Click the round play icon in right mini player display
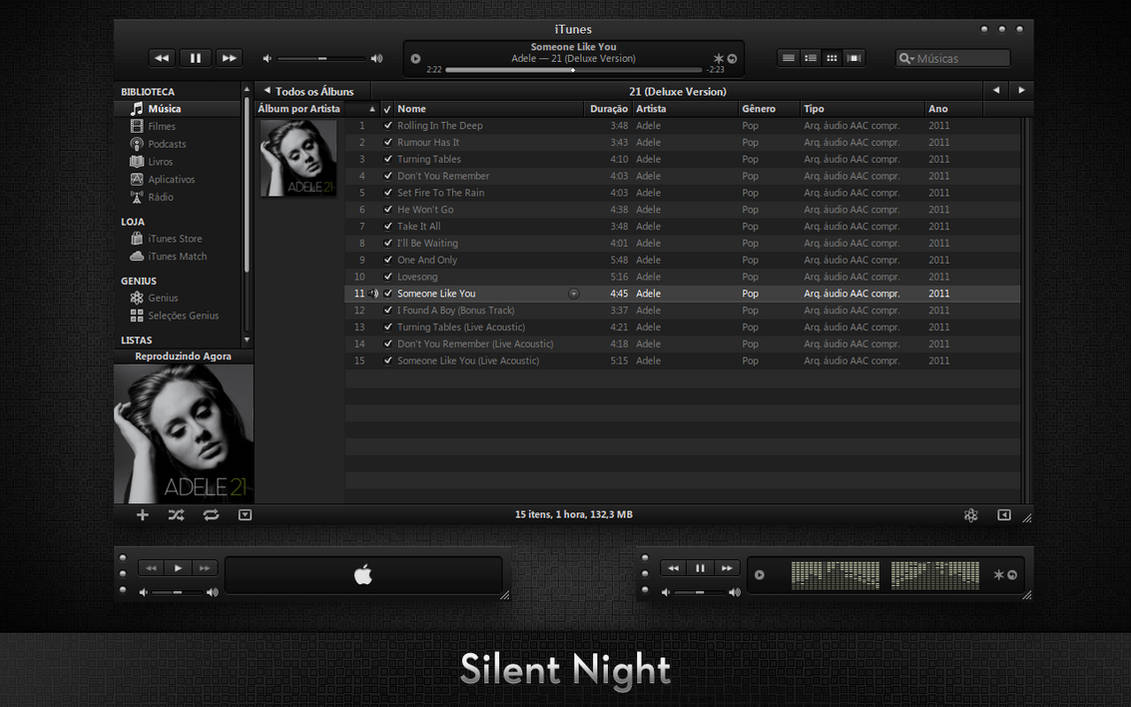Viewport: 1131px width, 707px height. tap(760, 575)
